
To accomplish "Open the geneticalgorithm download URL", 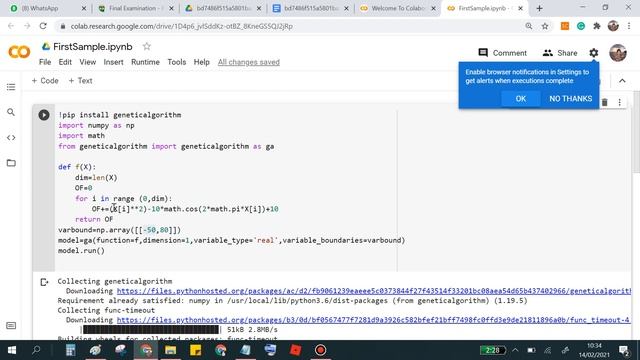I will tap(373, 291).
